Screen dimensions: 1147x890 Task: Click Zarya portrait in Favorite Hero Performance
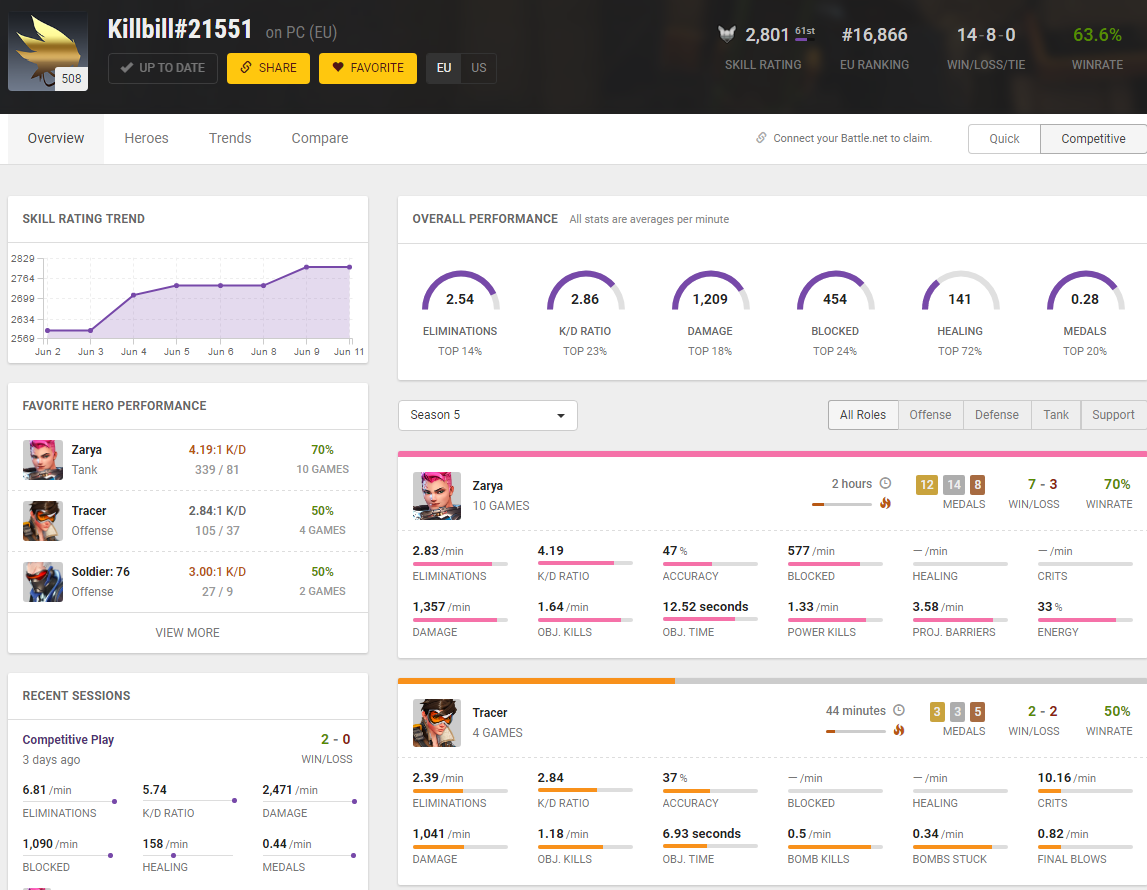tap(42, 459)
